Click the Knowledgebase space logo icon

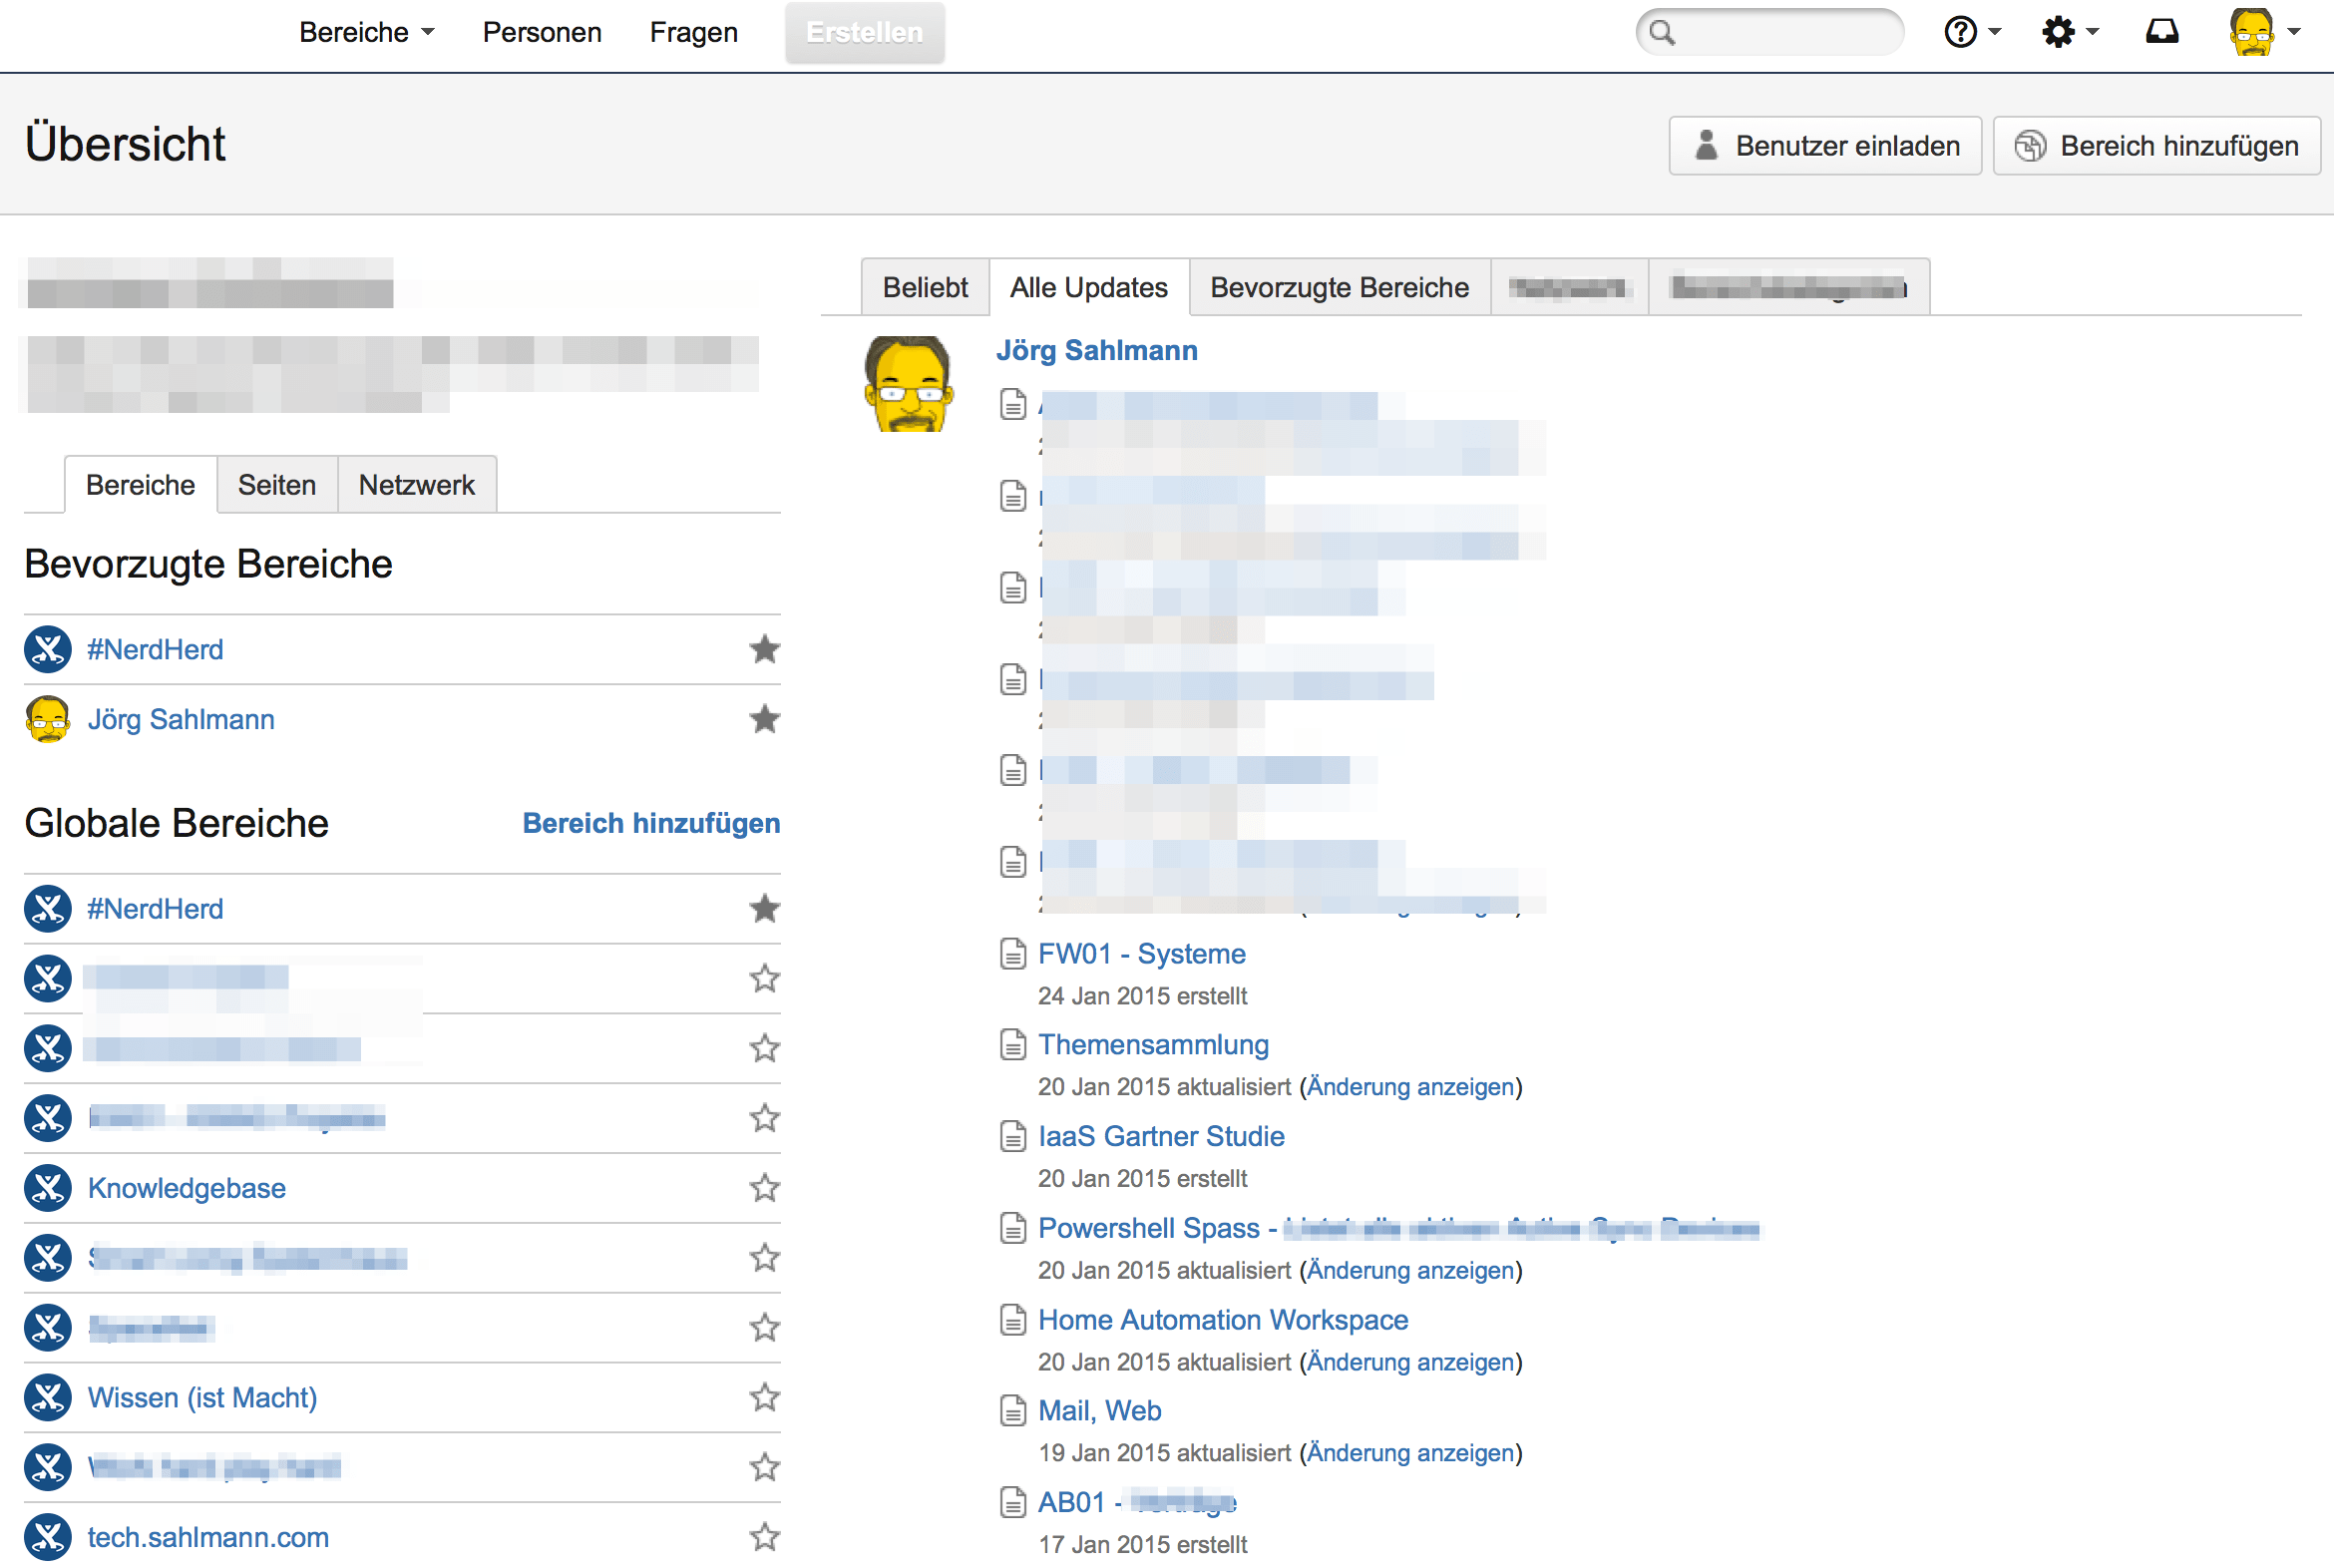pyautogui.click(x=47, y=1188)
